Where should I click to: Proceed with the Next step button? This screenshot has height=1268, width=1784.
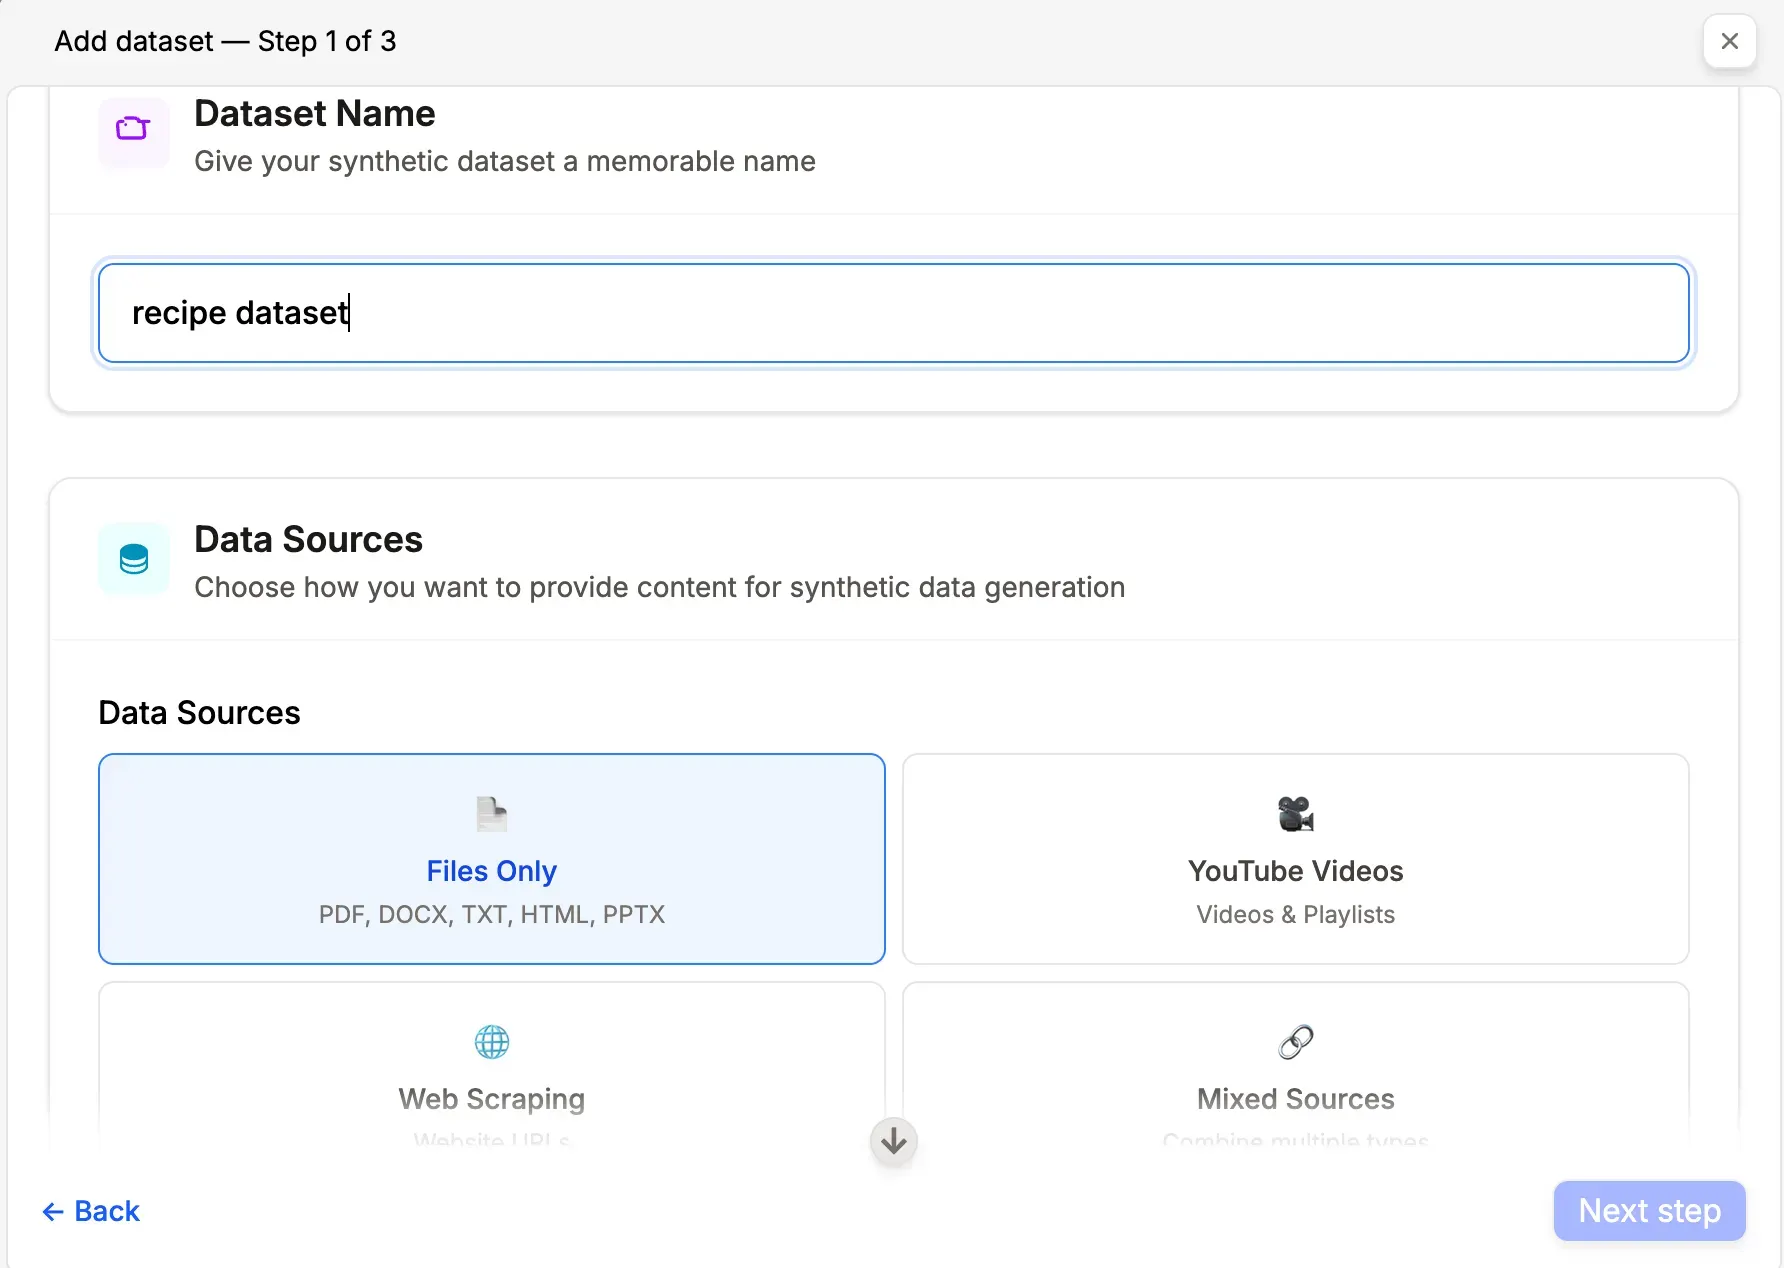[x=1648, y=1211]
